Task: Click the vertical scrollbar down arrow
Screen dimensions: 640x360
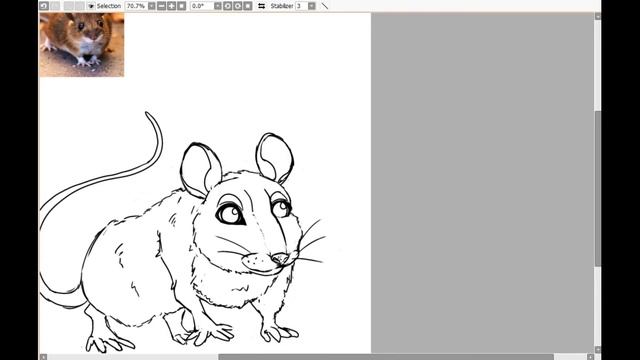Action: coord(598,350)
